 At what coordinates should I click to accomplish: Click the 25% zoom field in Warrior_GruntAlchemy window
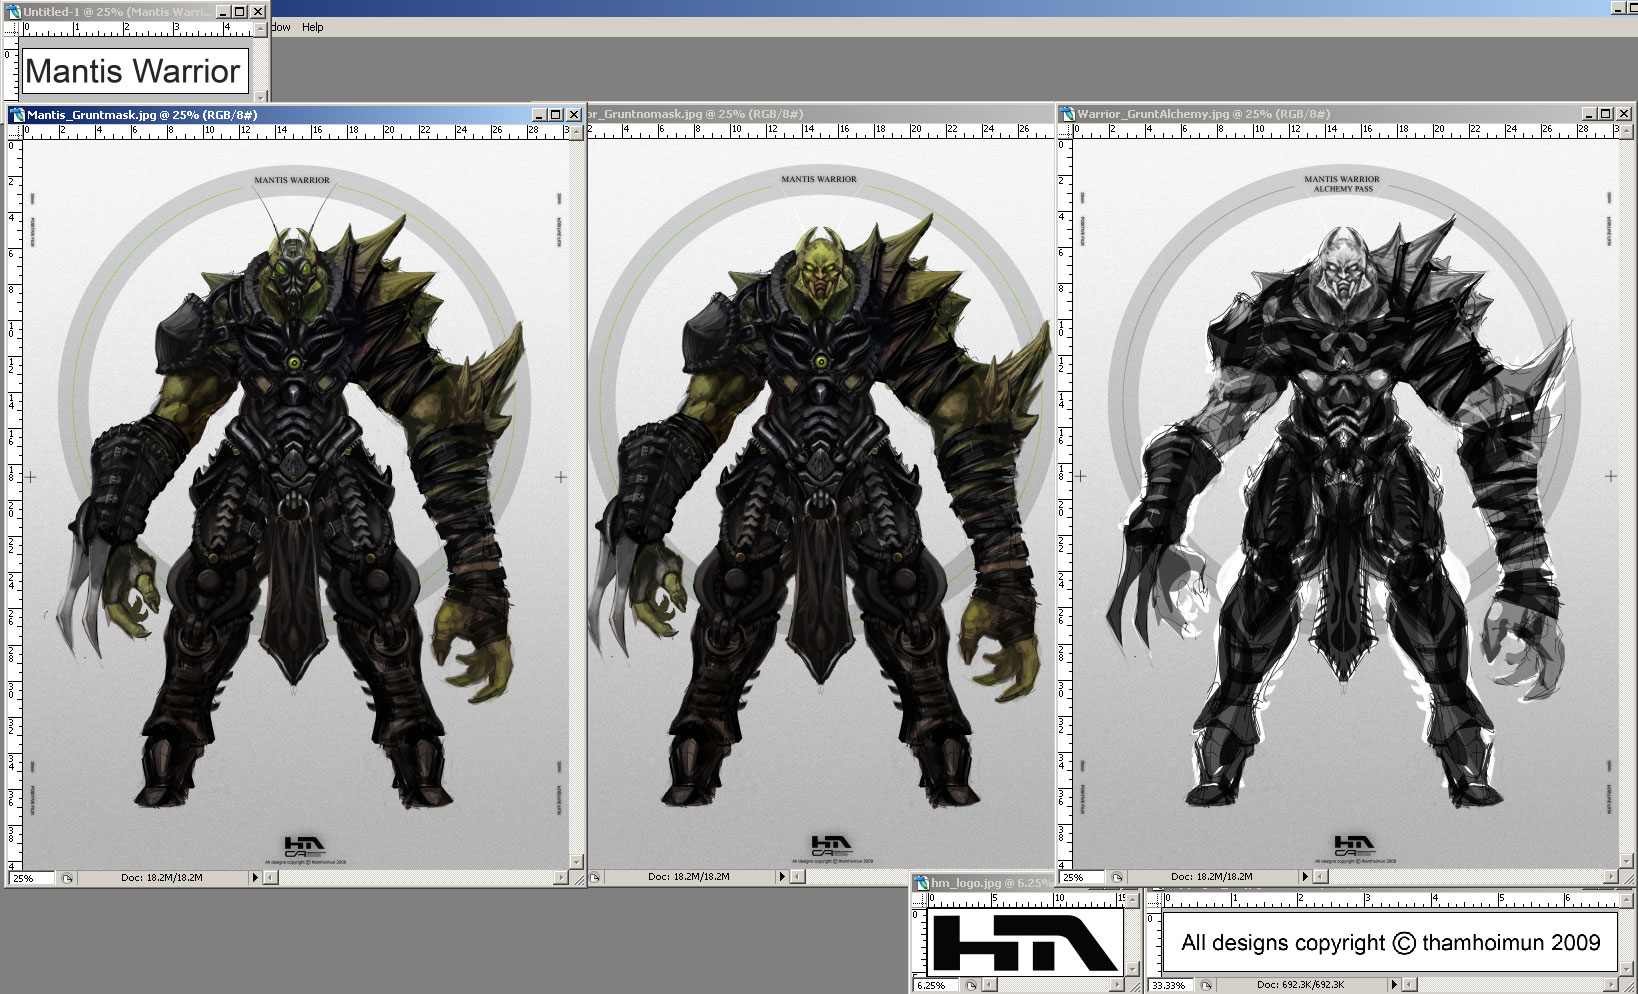click(x=1083, y=877)
